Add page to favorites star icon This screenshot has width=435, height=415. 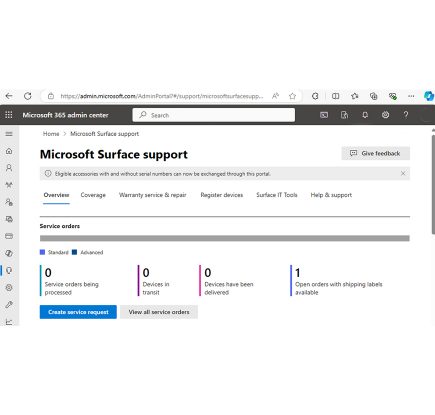[x=292, y=96]
